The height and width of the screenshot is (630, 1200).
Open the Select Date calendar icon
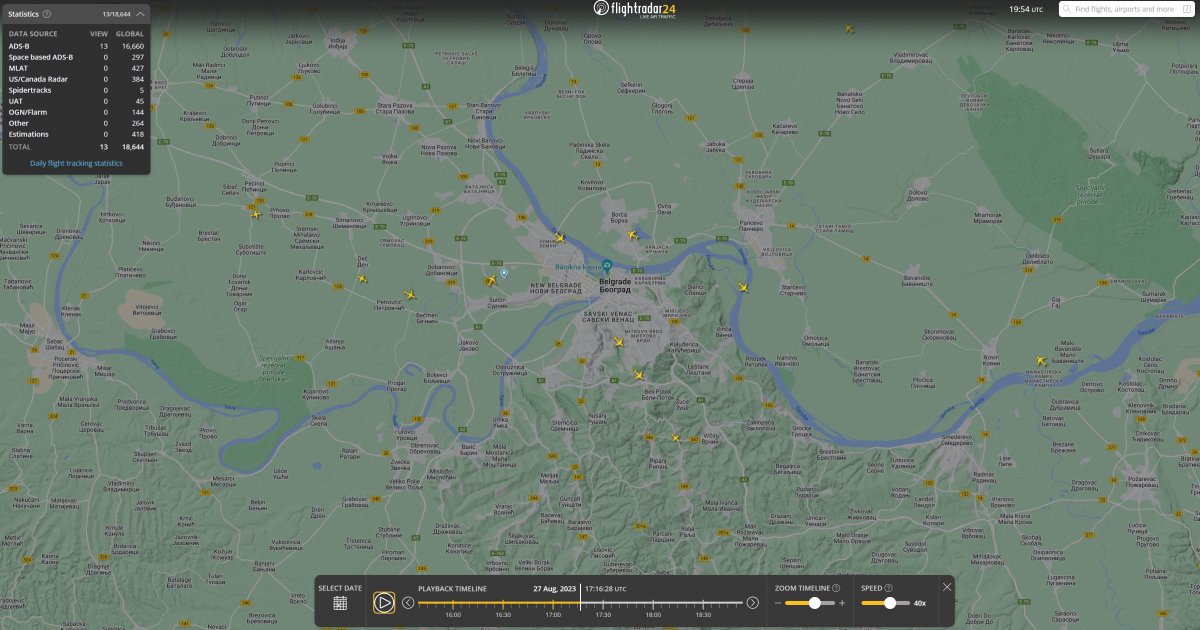tap(340, 603)
